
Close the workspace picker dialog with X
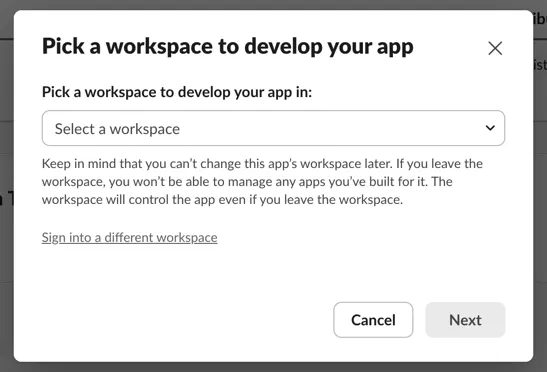click(495, 48)
